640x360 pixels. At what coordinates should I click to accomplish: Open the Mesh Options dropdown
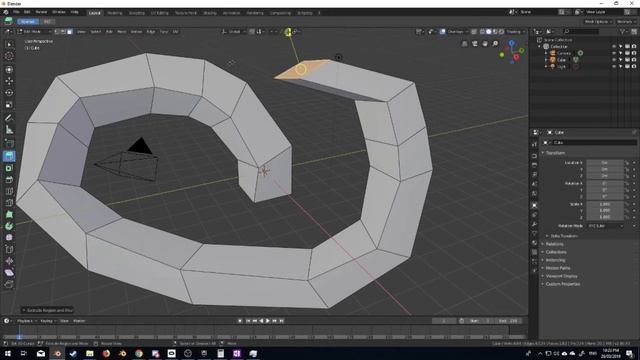(598, 22)
